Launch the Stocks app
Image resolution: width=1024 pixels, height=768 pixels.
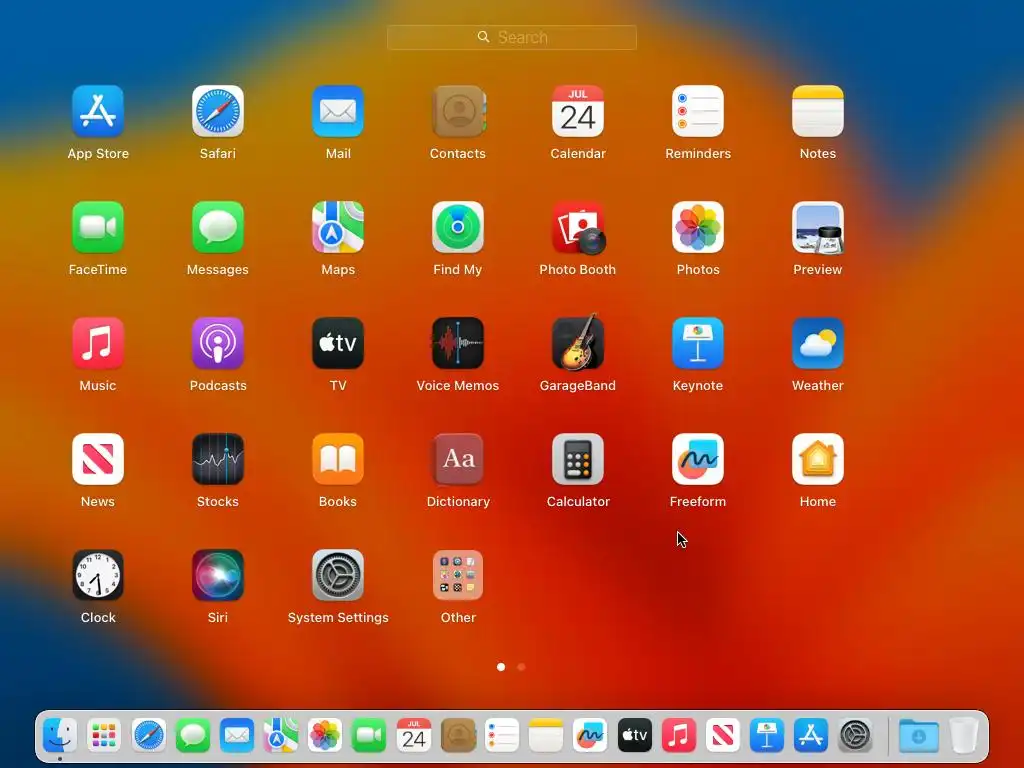[217, 459]
